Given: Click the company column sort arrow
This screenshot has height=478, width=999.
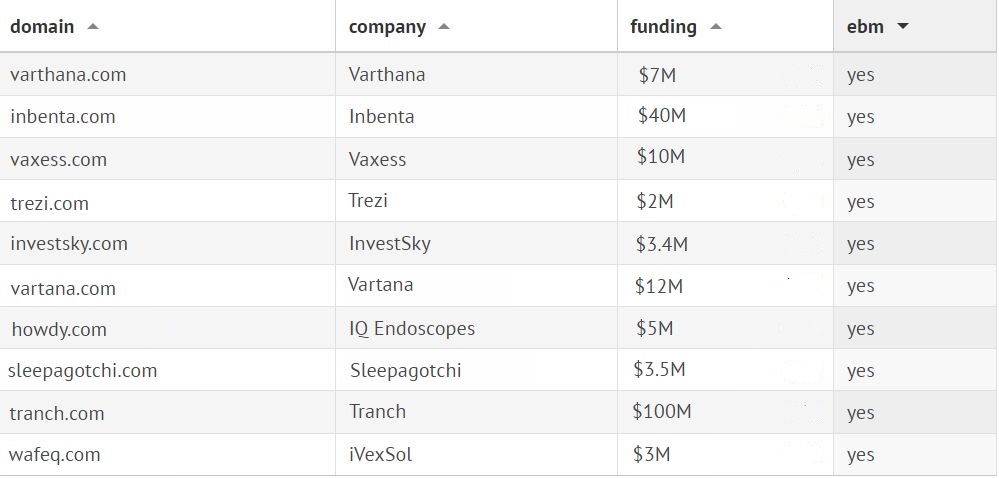Looking at the screenshot, I should 444,27.
